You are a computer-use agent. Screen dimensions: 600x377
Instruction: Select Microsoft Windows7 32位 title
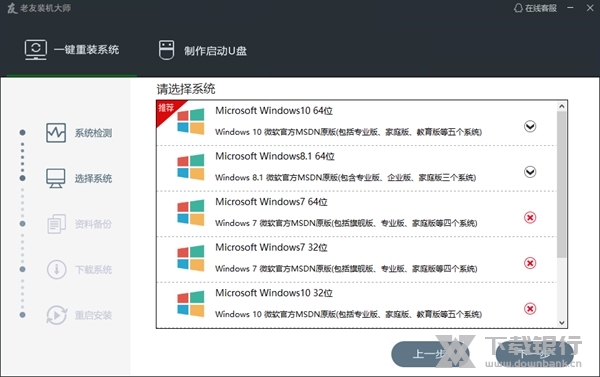point(271,247)
